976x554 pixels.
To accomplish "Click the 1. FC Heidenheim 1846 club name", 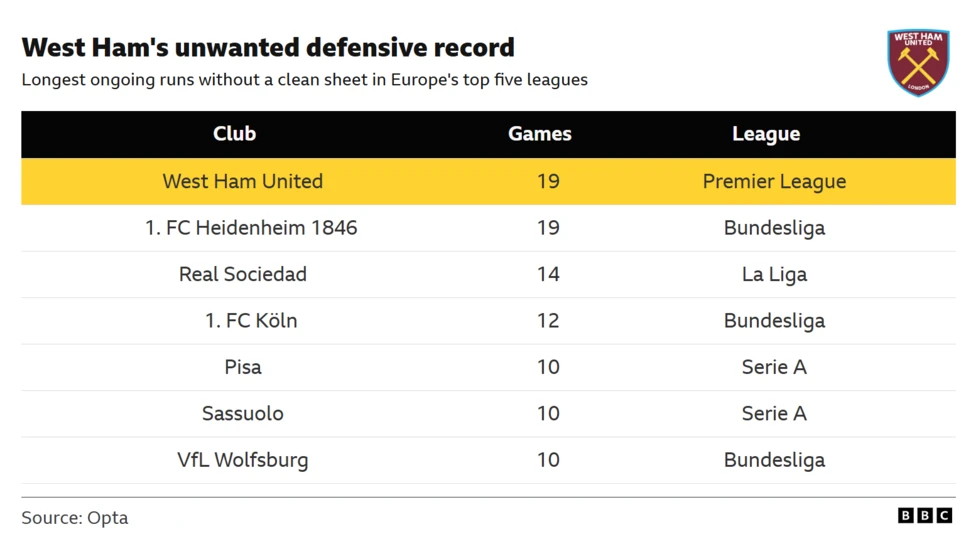I will (251, 228).
